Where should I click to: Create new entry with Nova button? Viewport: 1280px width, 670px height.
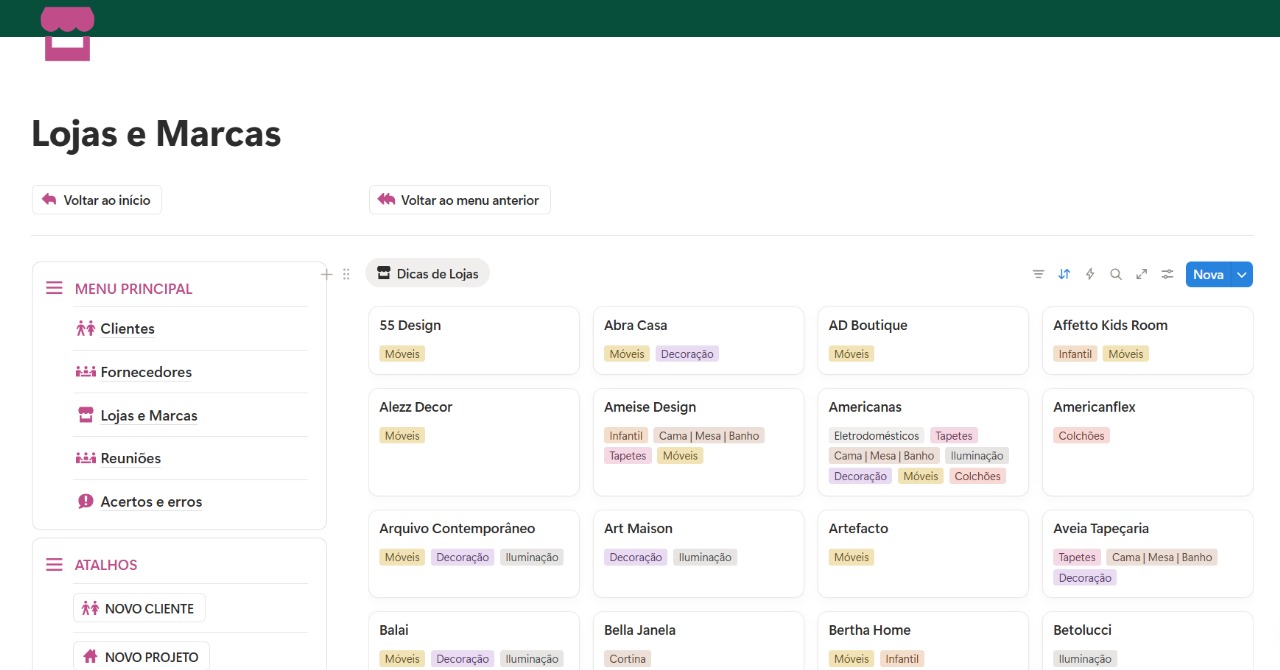coord(1208,274)
